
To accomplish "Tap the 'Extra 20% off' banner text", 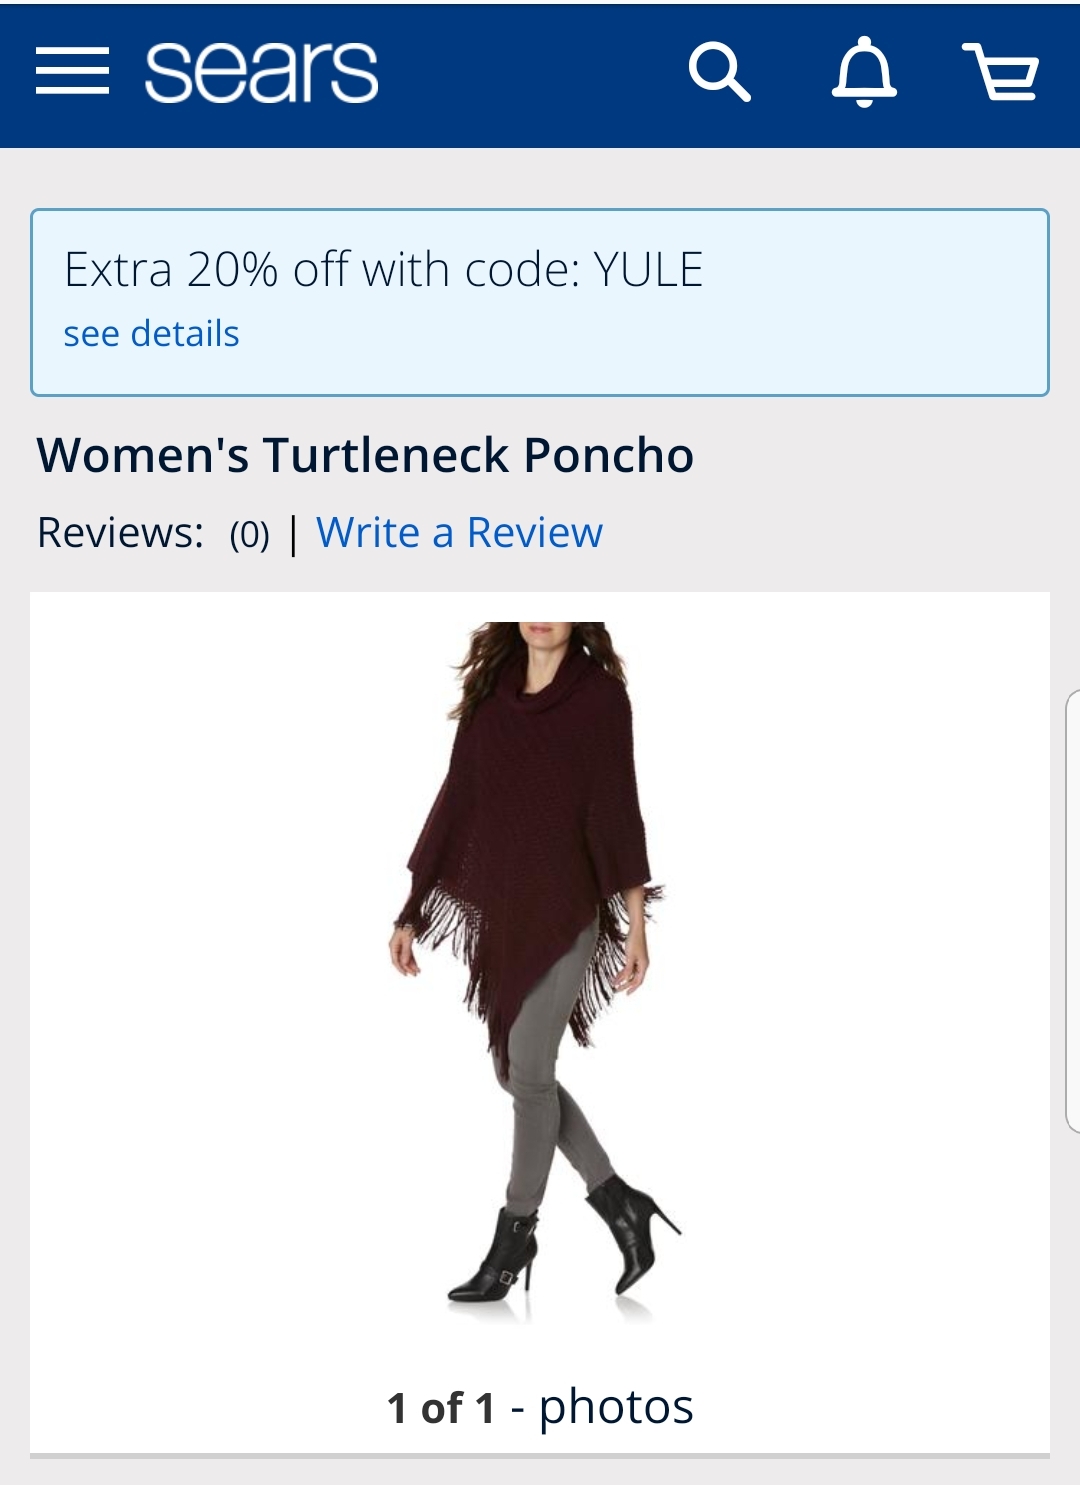I will pos(383,269).
